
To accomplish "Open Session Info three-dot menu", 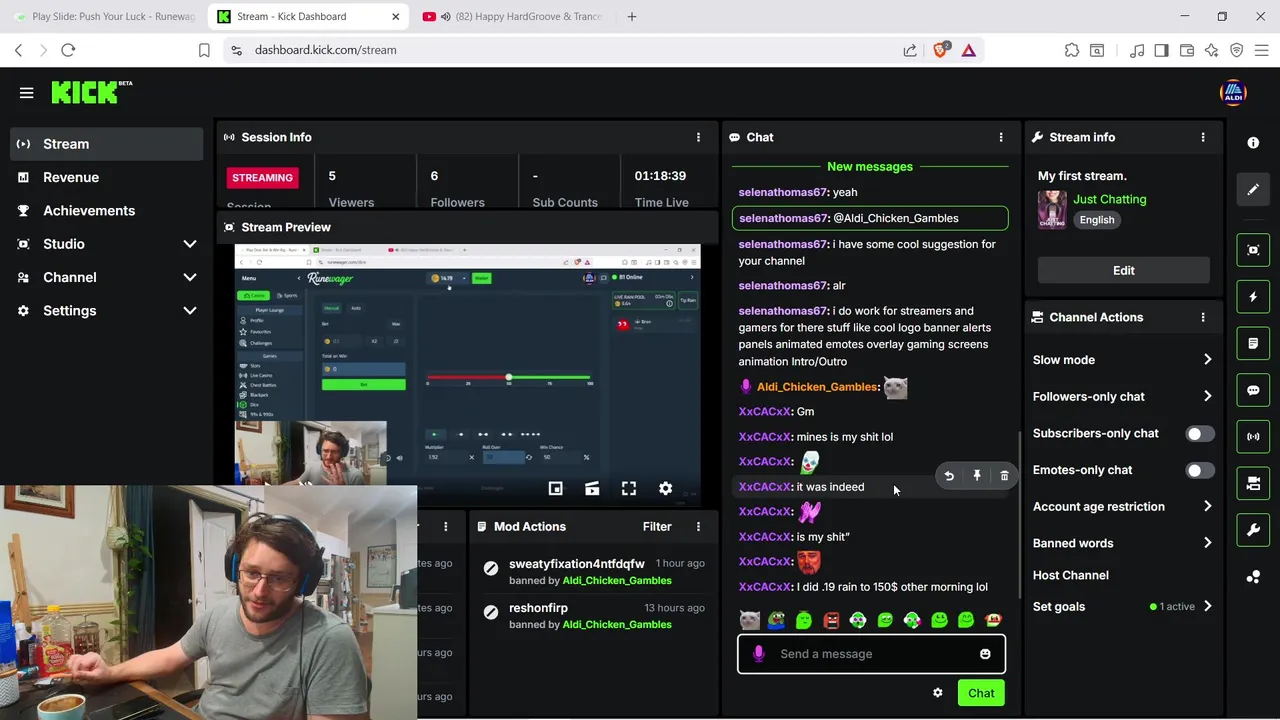I will tap(698, 137).
